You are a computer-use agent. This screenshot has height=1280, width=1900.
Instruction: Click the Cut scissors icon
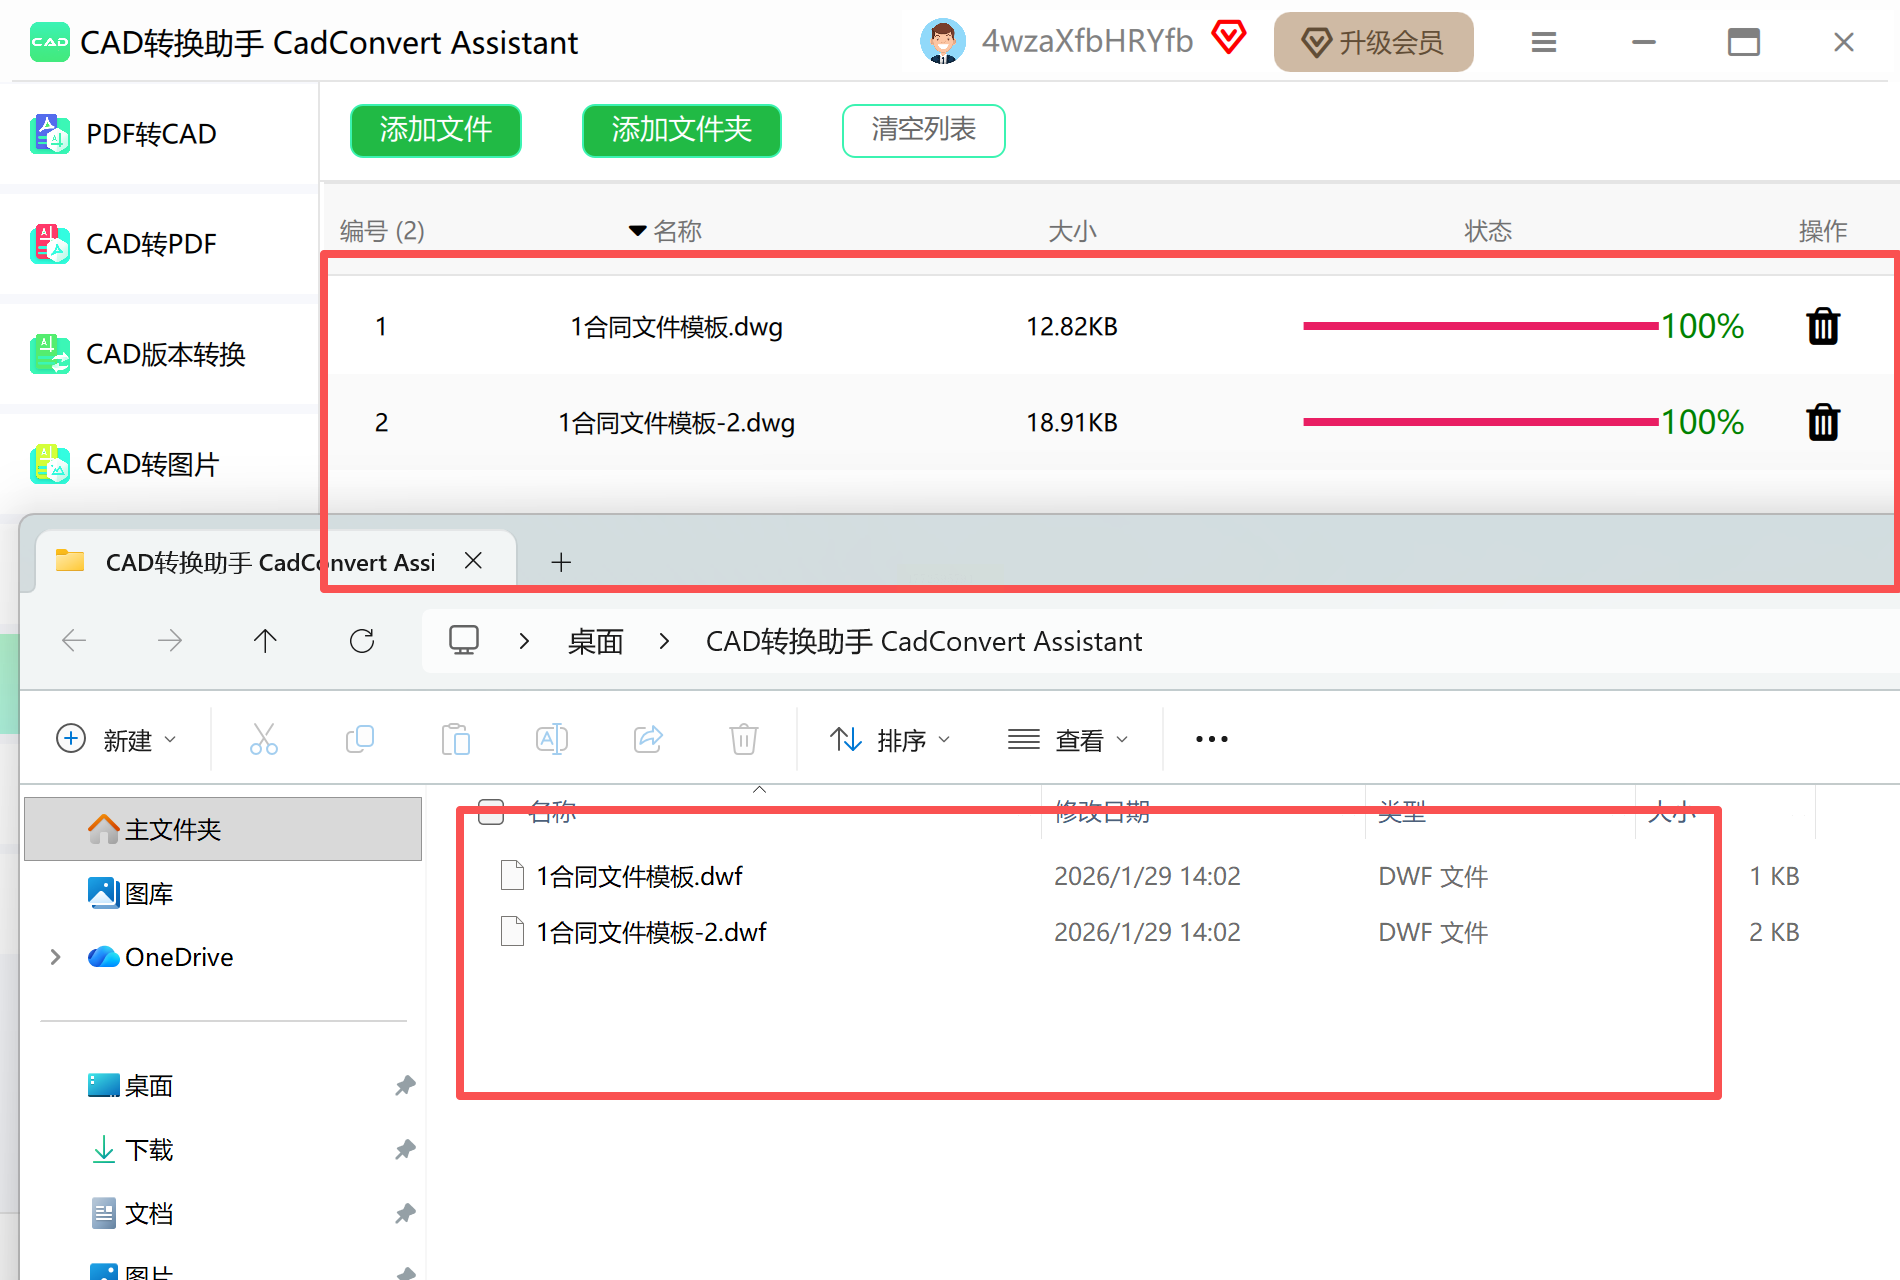pyautogui.click(x=264, y=739)
